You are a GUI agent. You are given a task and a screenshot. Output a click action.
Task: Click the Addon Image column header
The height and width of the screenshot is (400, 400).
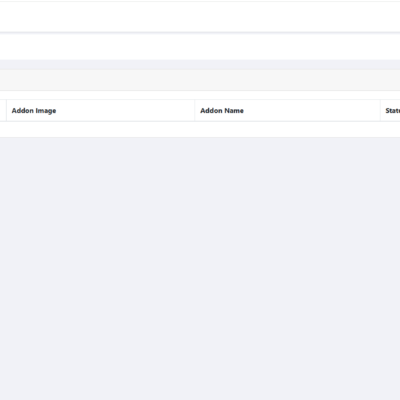101,111
